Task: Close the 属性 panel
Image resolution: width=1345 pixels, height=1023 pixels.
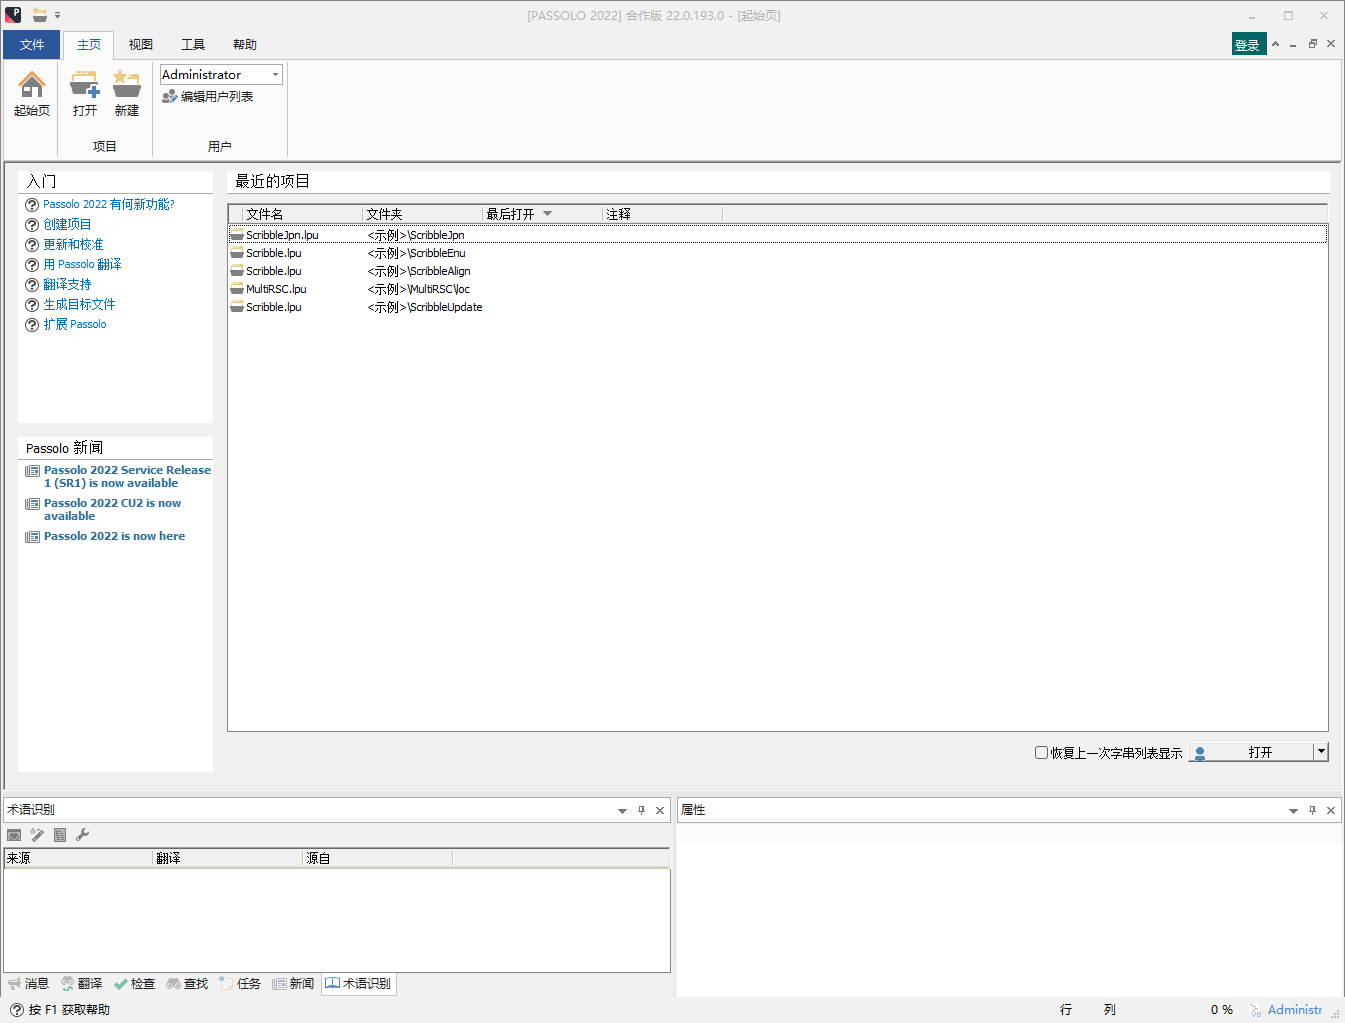Action: pos(1331,811)
